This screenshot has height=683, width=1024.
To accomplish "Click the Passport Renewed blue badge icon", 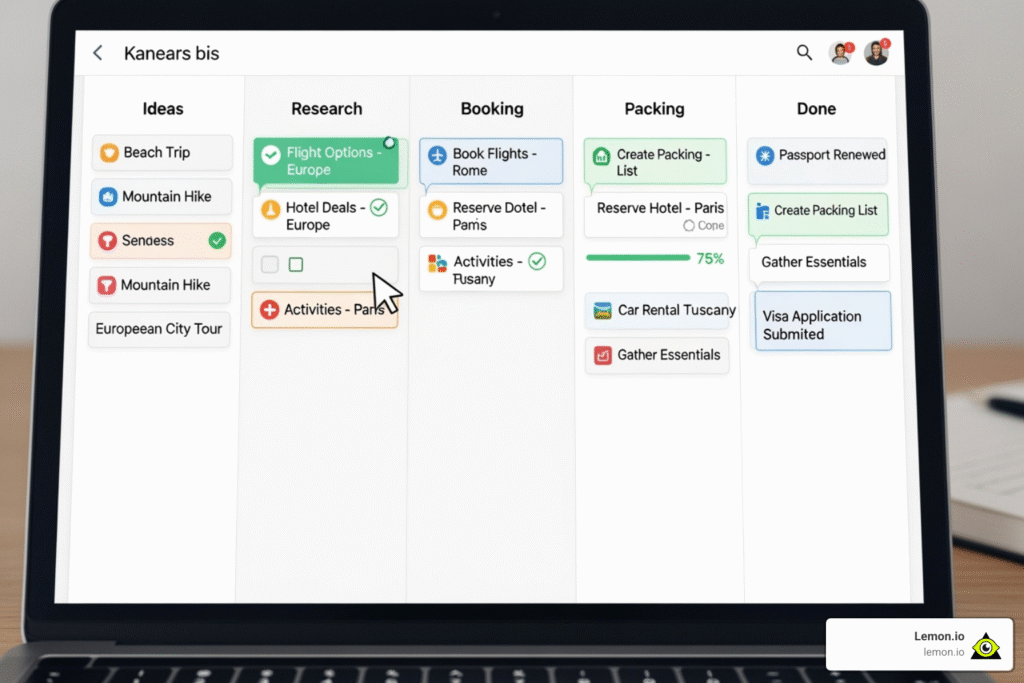I will (765, 155).
